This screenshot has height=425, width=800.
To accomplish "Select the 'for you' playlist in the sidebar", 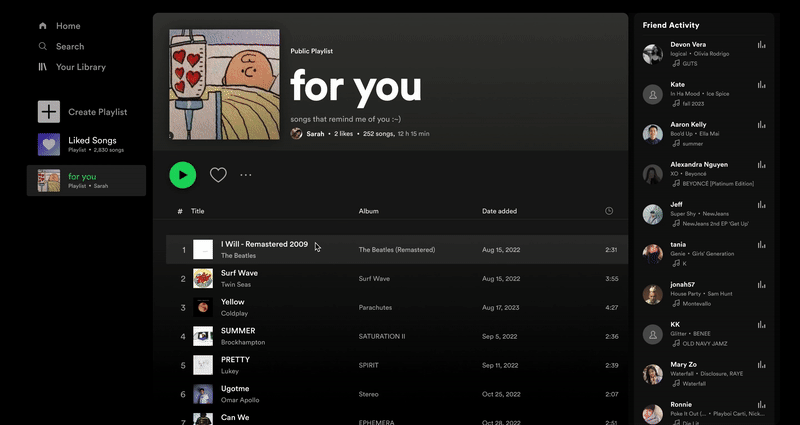I will coord(86,180).
